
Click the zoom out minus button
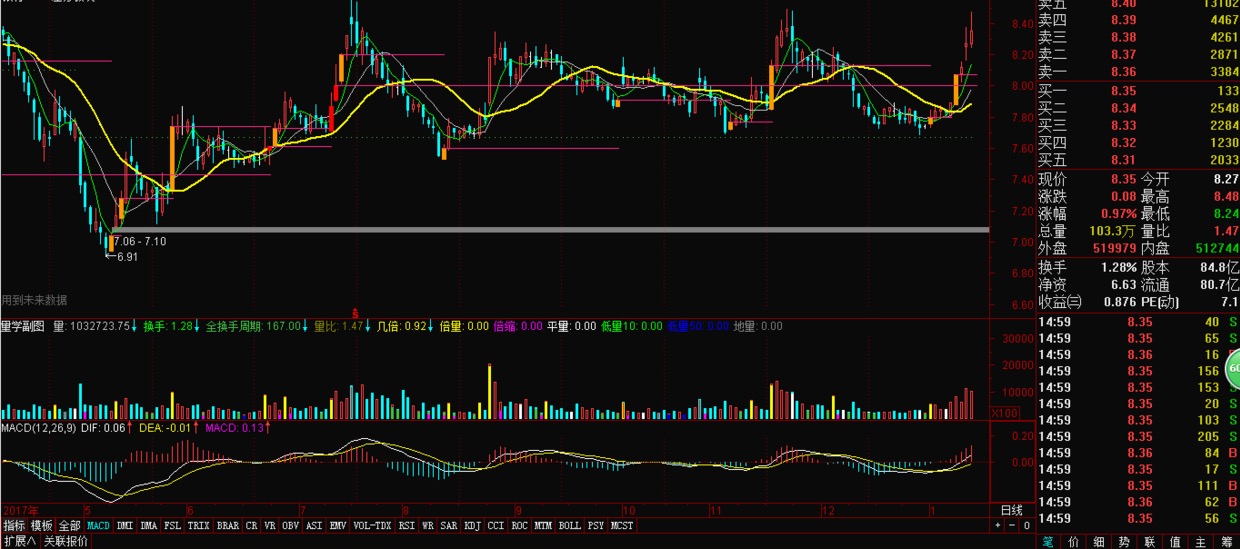(x=1011, y=525)
